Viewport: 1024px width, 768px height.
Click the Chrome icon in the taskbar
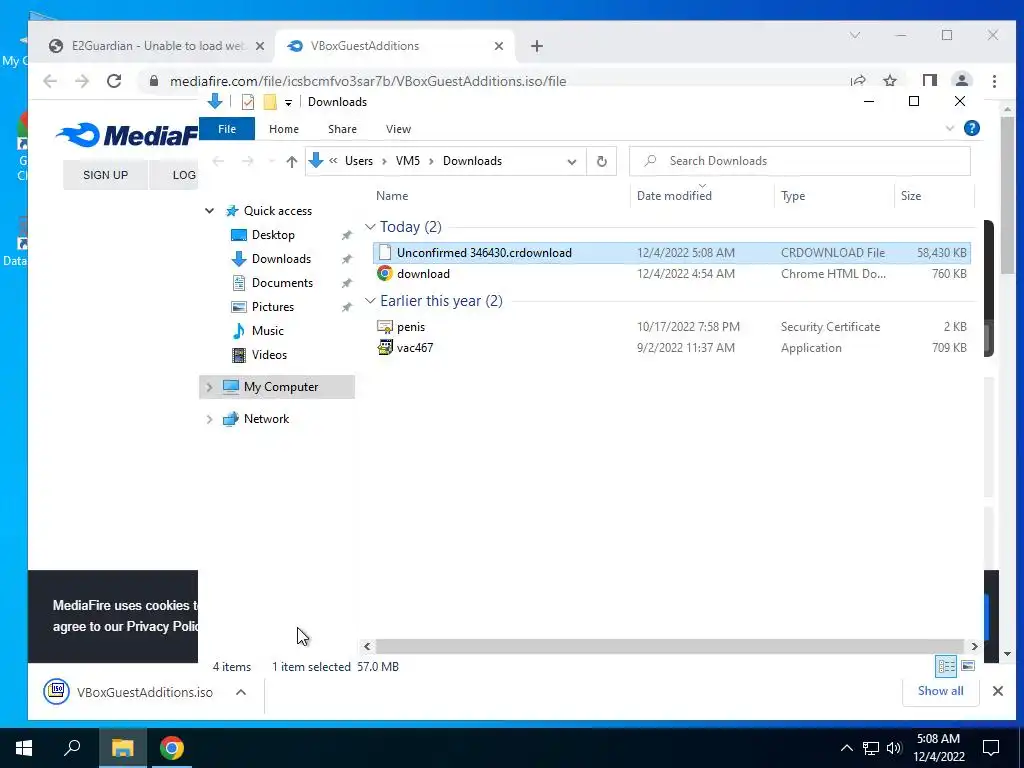coord(172,748)
